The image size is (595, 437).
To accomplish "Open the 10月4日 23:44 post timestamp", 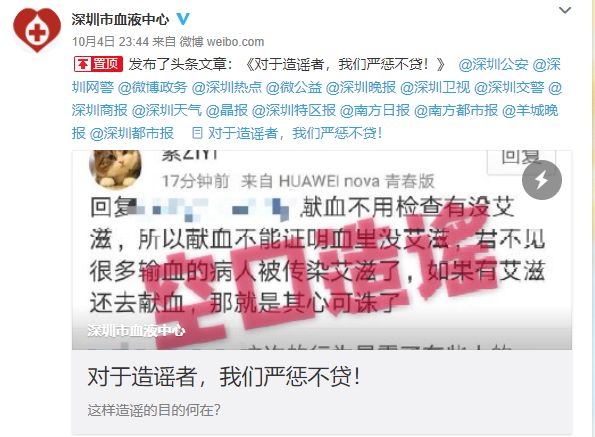I will [x=110, y=41].
